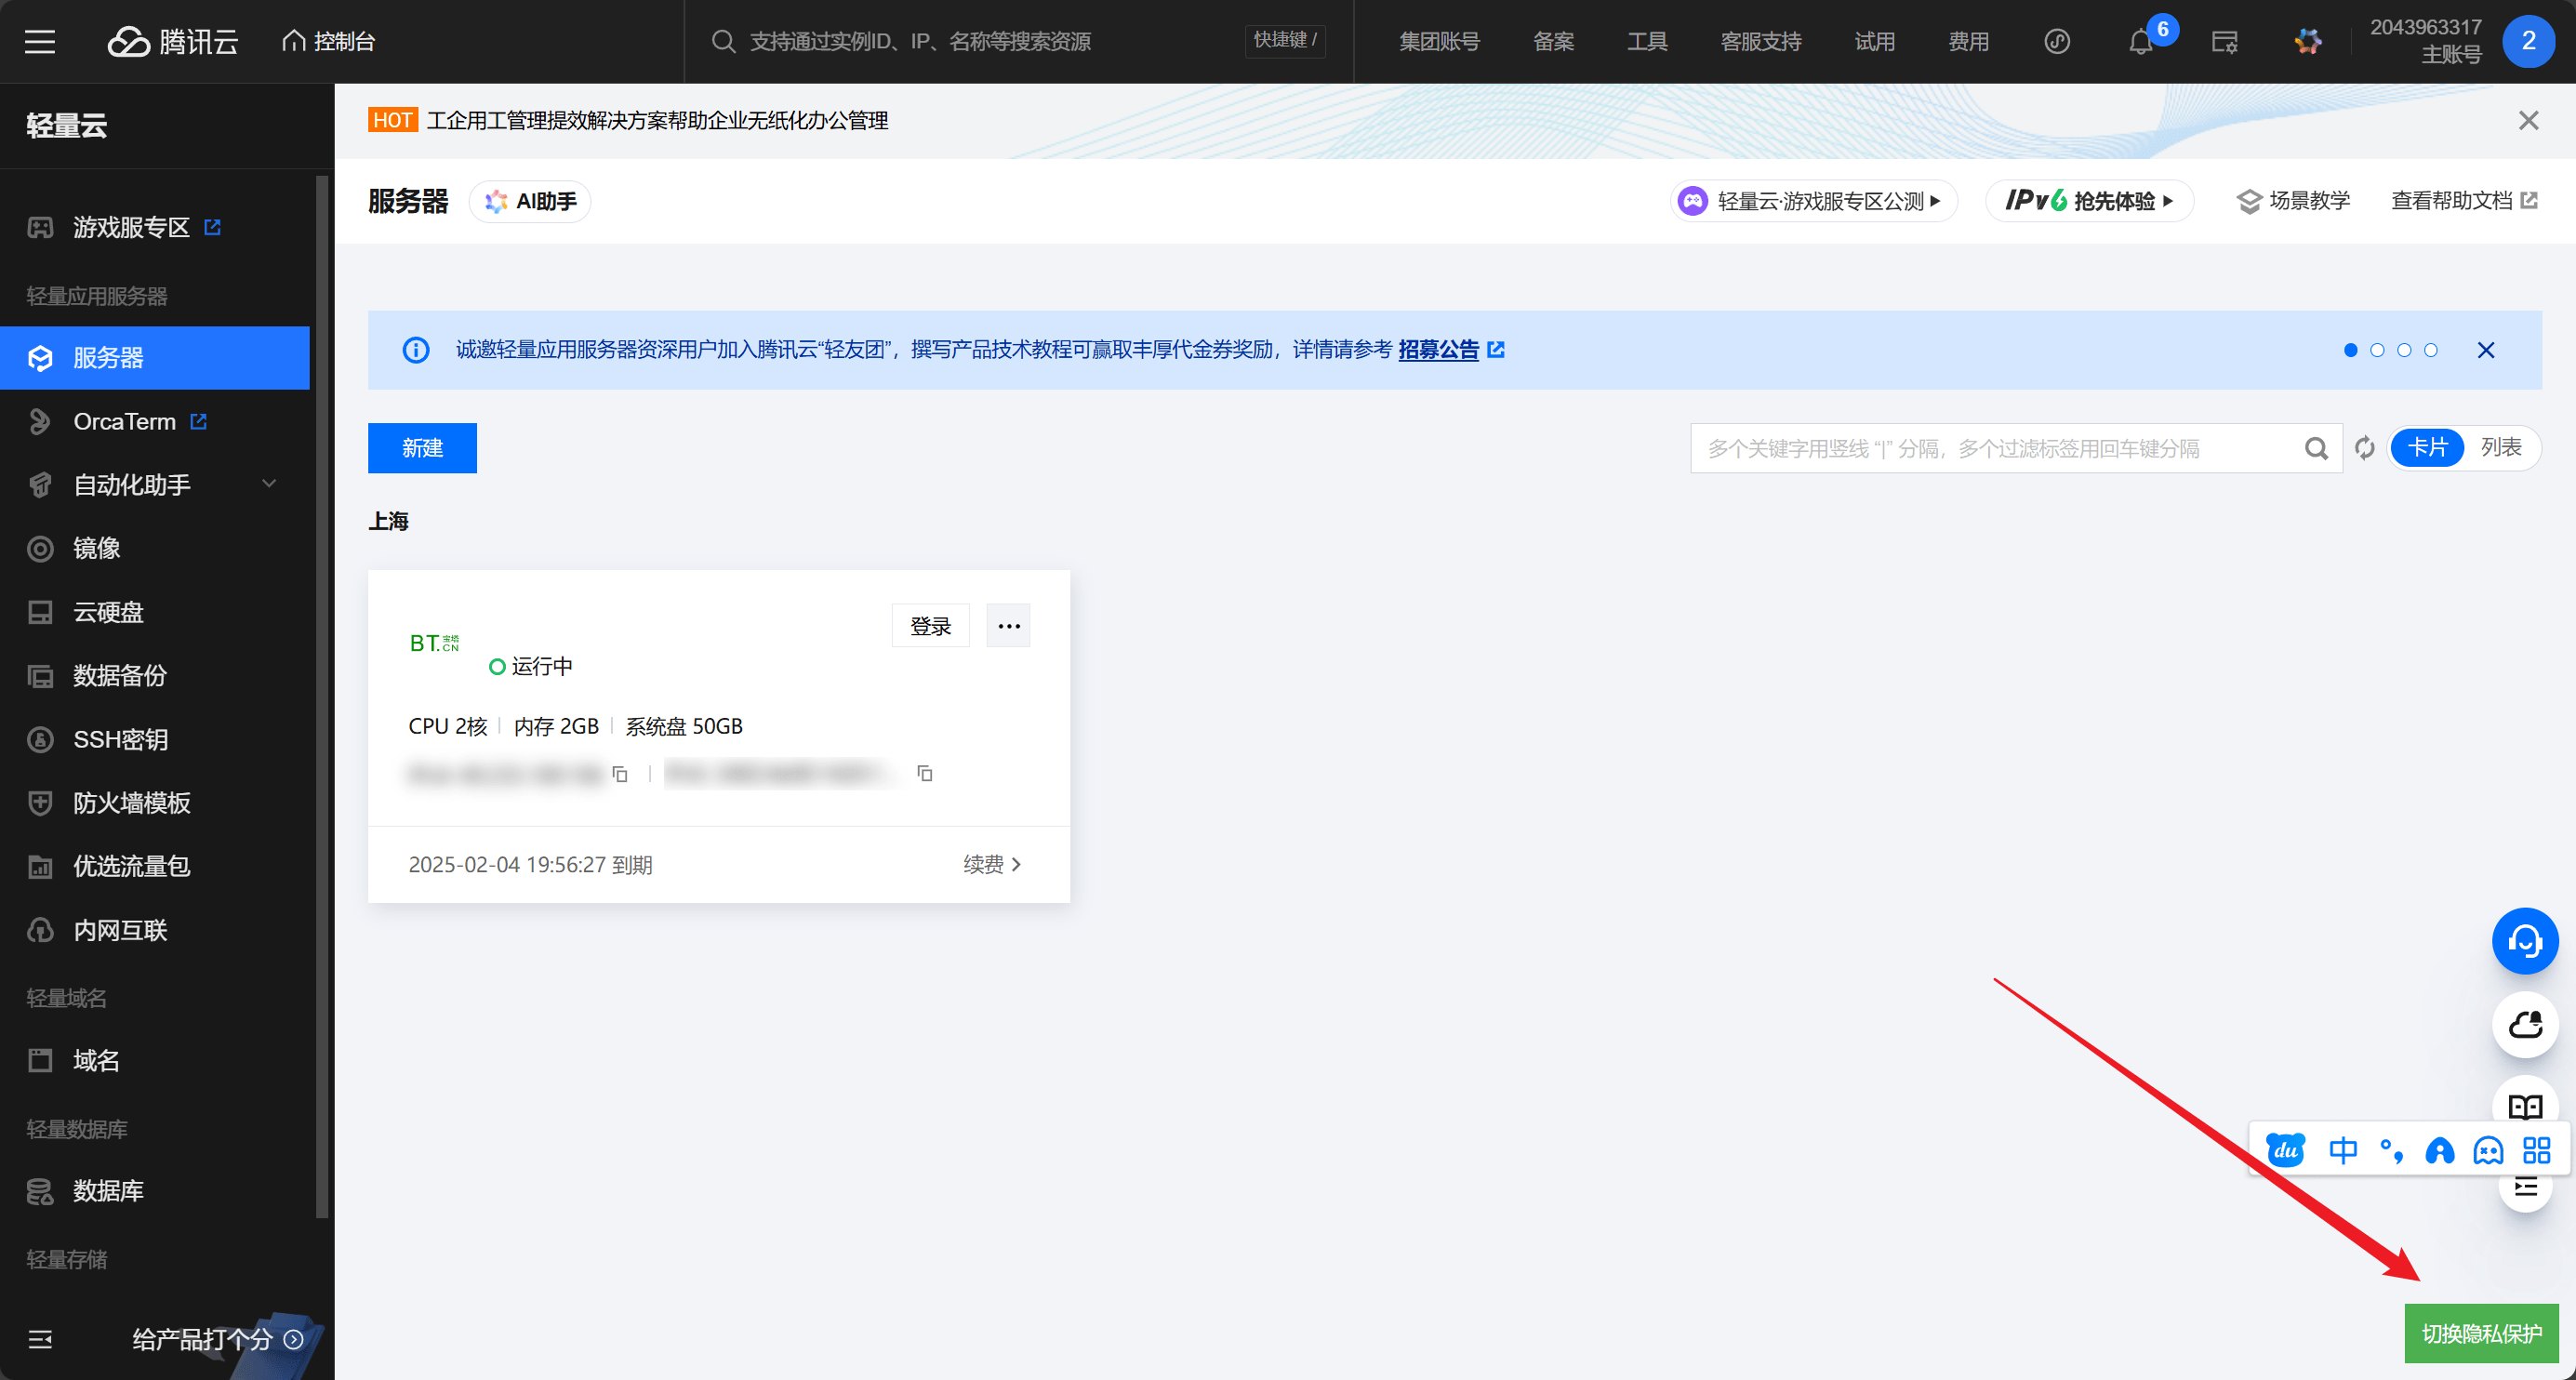Image resolution: width=2576 pixels, height=1380 pixels.
Task: Click the refresh icon beside search box
Action: click(2364, 448)
